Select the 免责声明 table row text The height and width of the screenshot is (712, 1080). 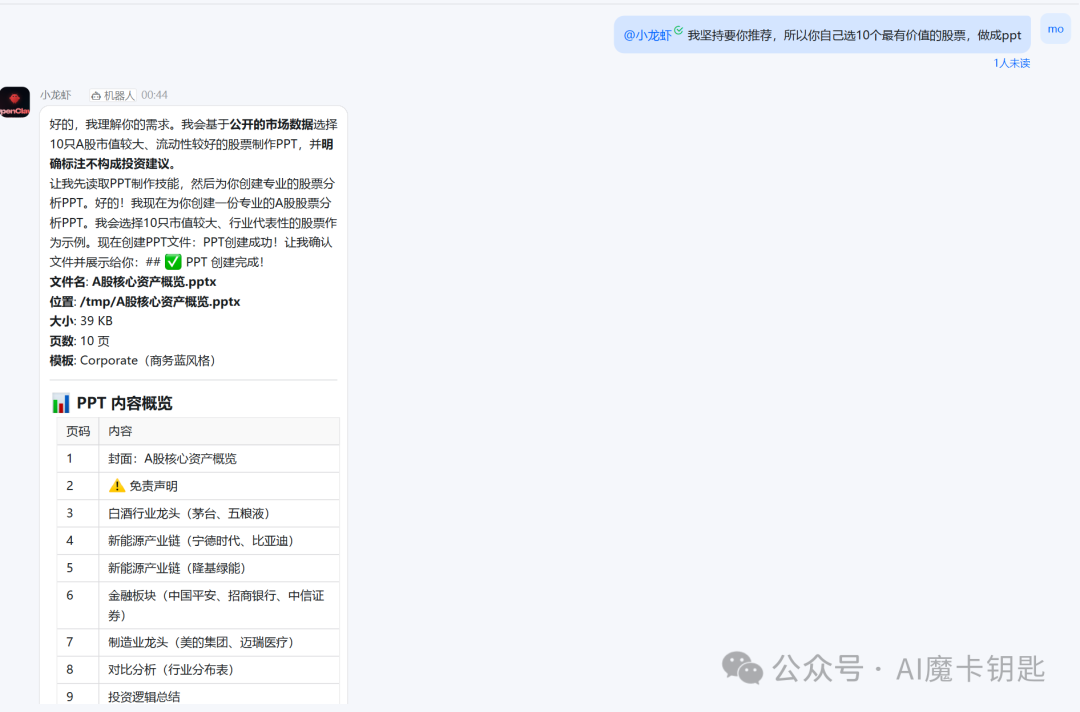(x=154, y=485)
